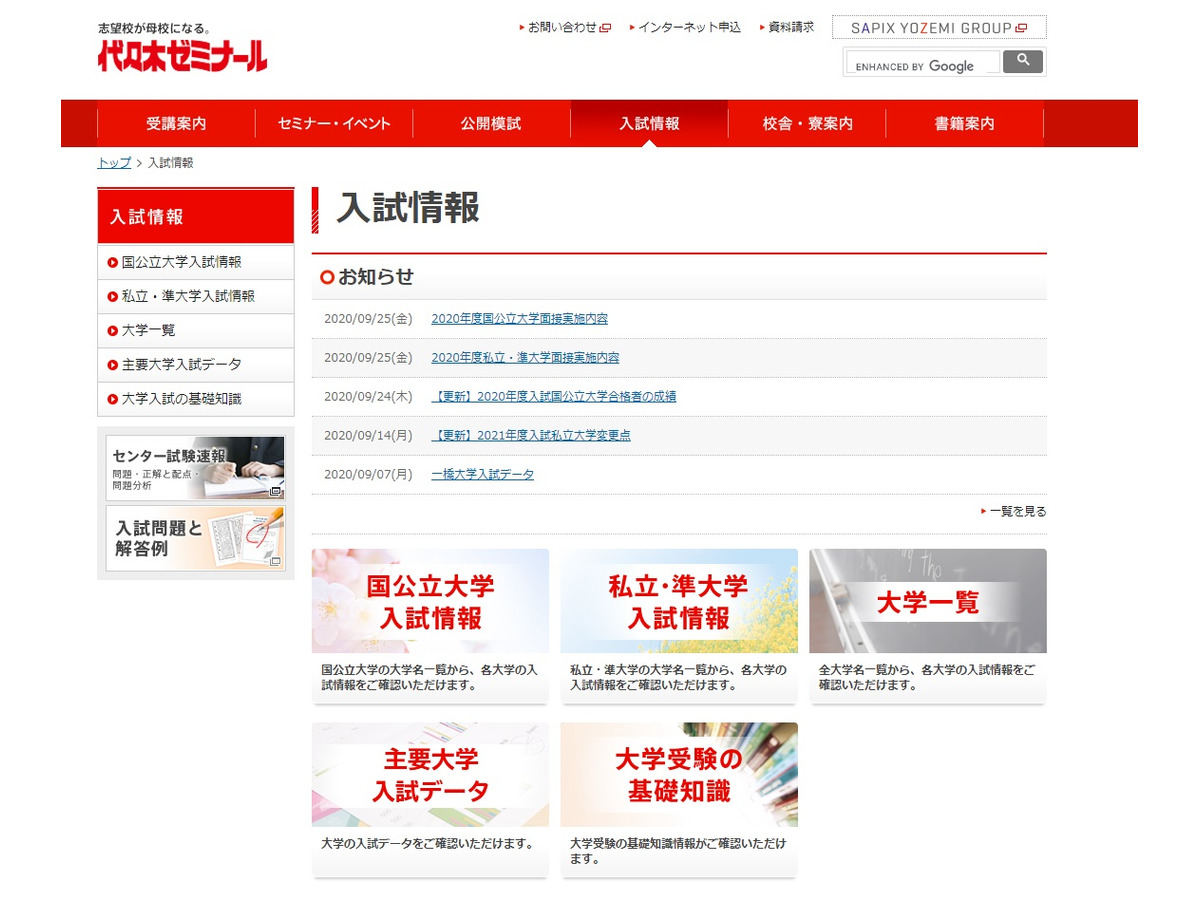
Task: Open インターネット申込 header link
Action: (x=685, y=28)
